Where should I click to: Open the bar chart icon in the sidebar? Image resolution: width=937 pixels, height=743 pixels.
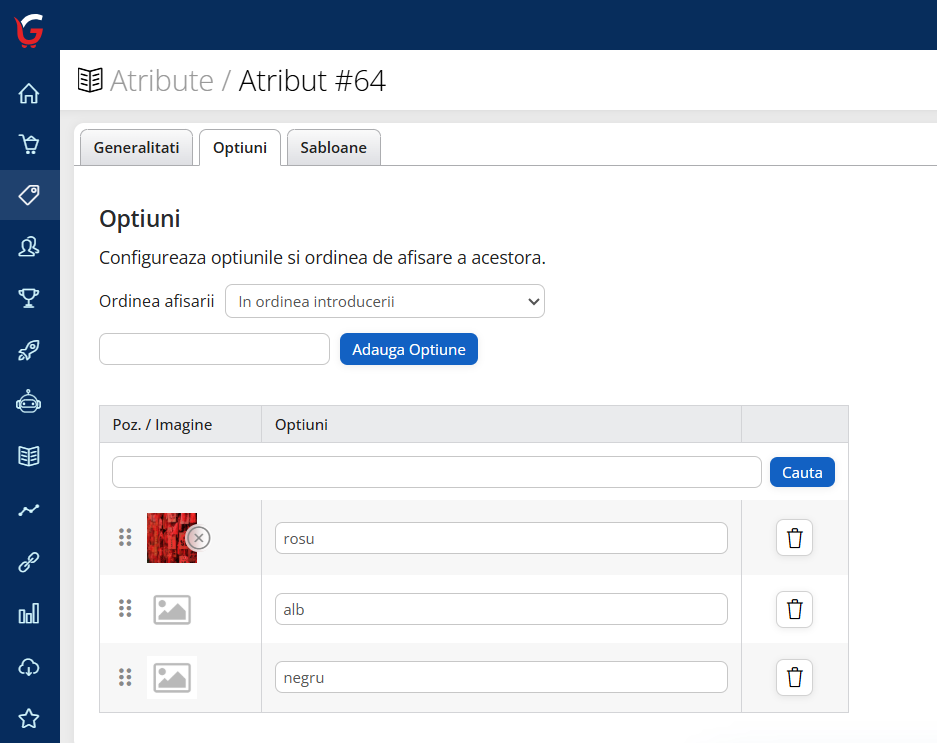click(29, 613)
